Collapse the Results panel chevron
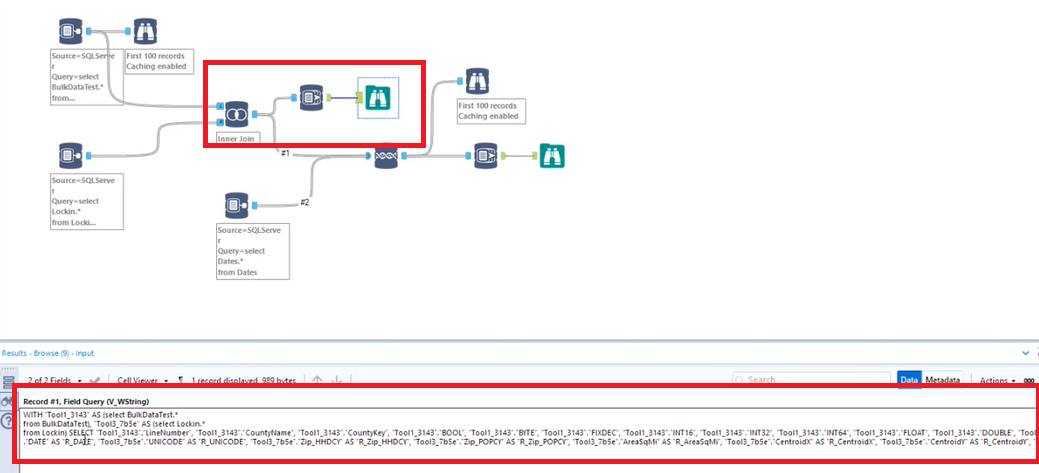This screenshot has height=473, width=1039. click(x=1024, y=354)
